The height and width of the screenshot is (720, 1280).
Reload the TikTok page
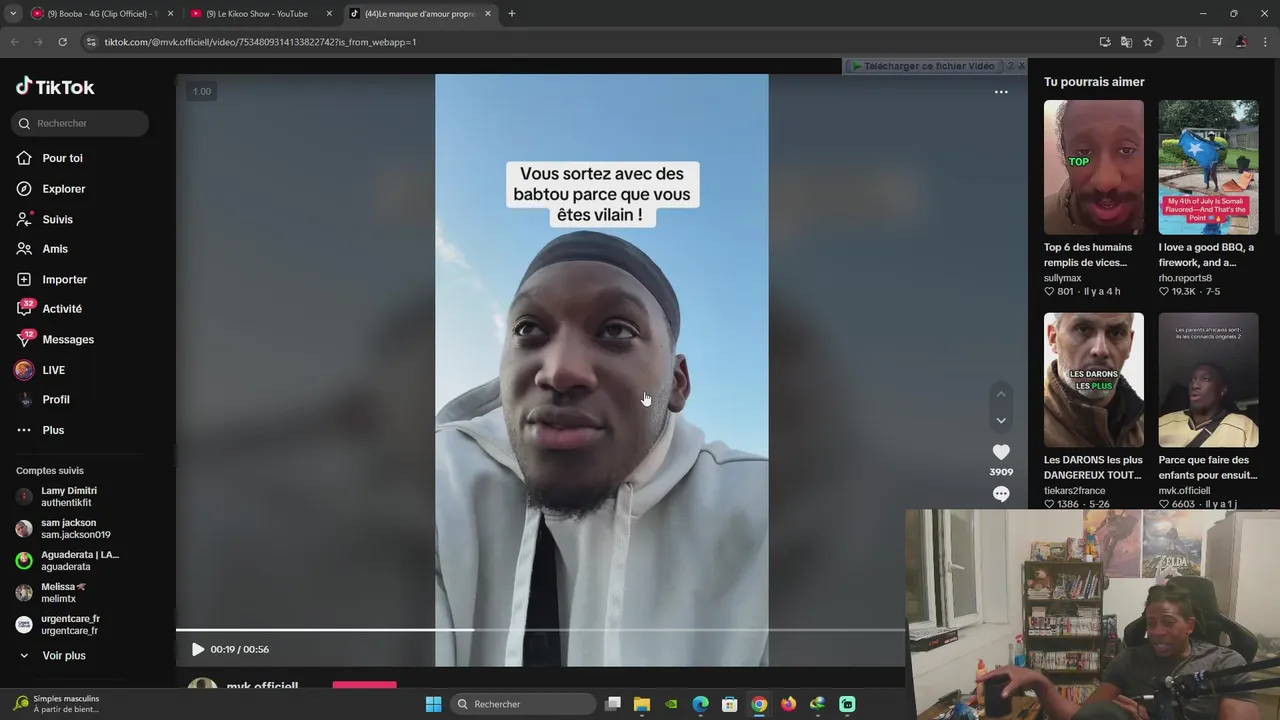coord(62,42)
